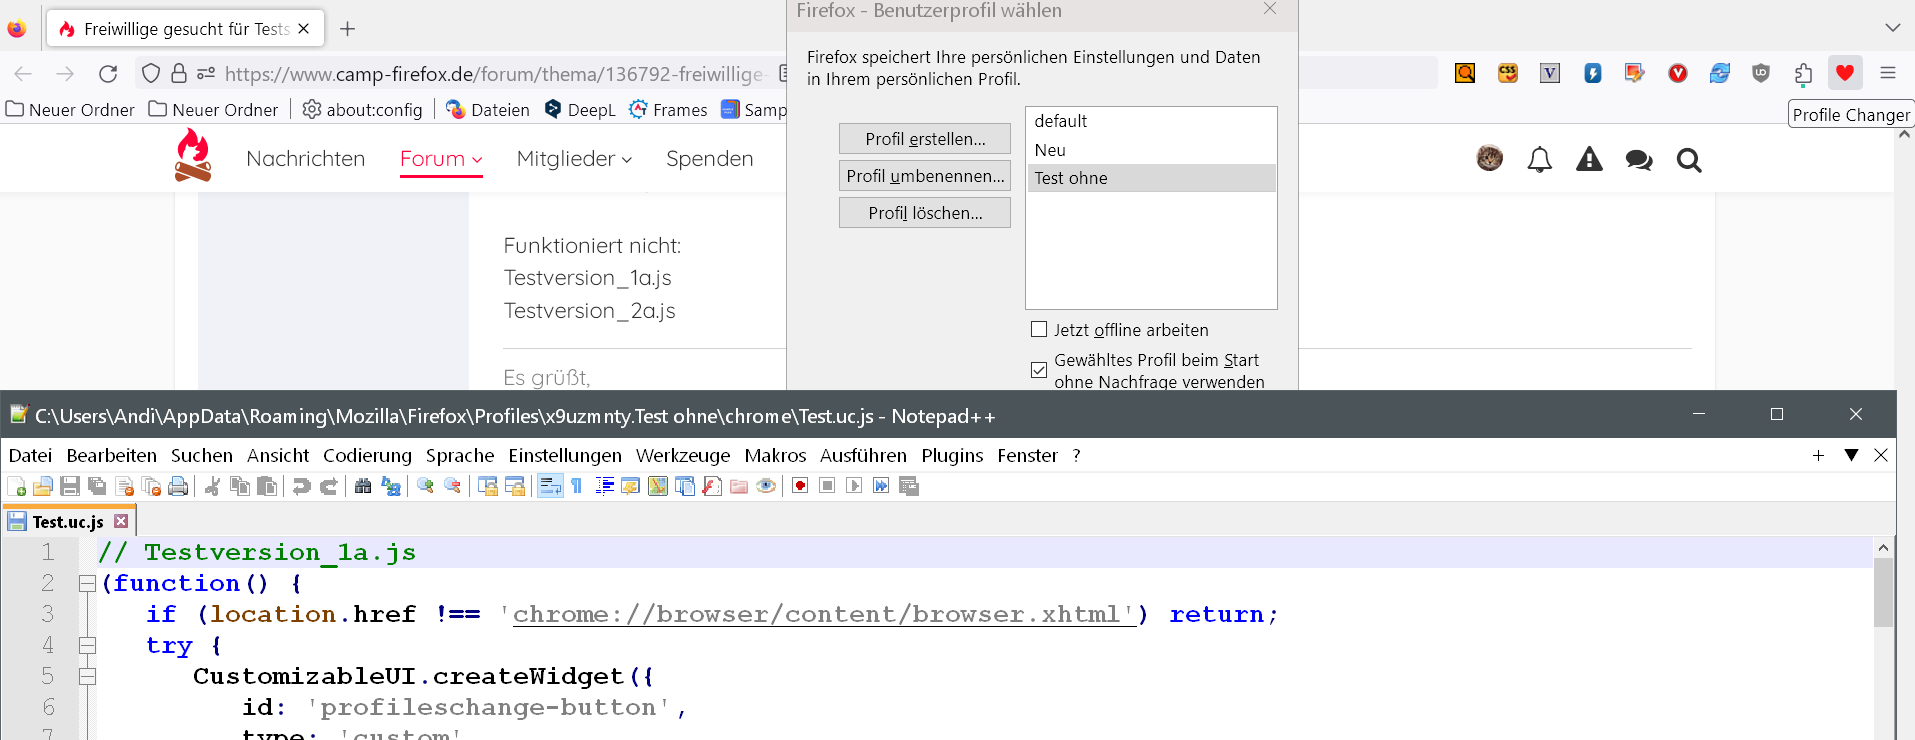
Task: Open the Notepad++ tab list down arrow
Action: 1851,455
